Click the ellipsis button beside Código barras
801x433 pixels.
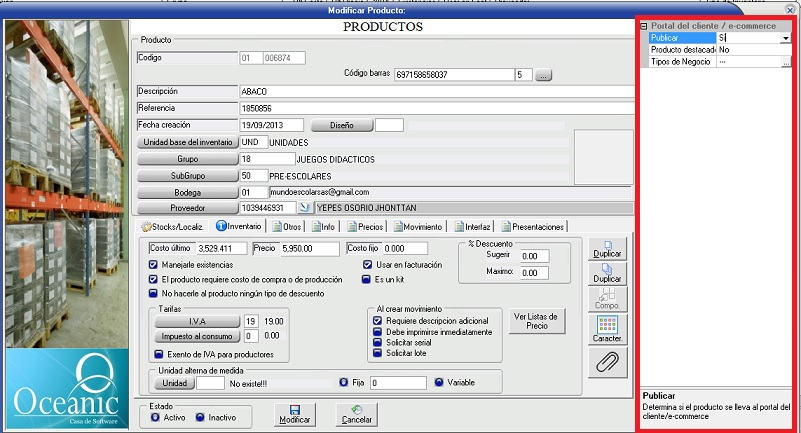pos(543,75)
